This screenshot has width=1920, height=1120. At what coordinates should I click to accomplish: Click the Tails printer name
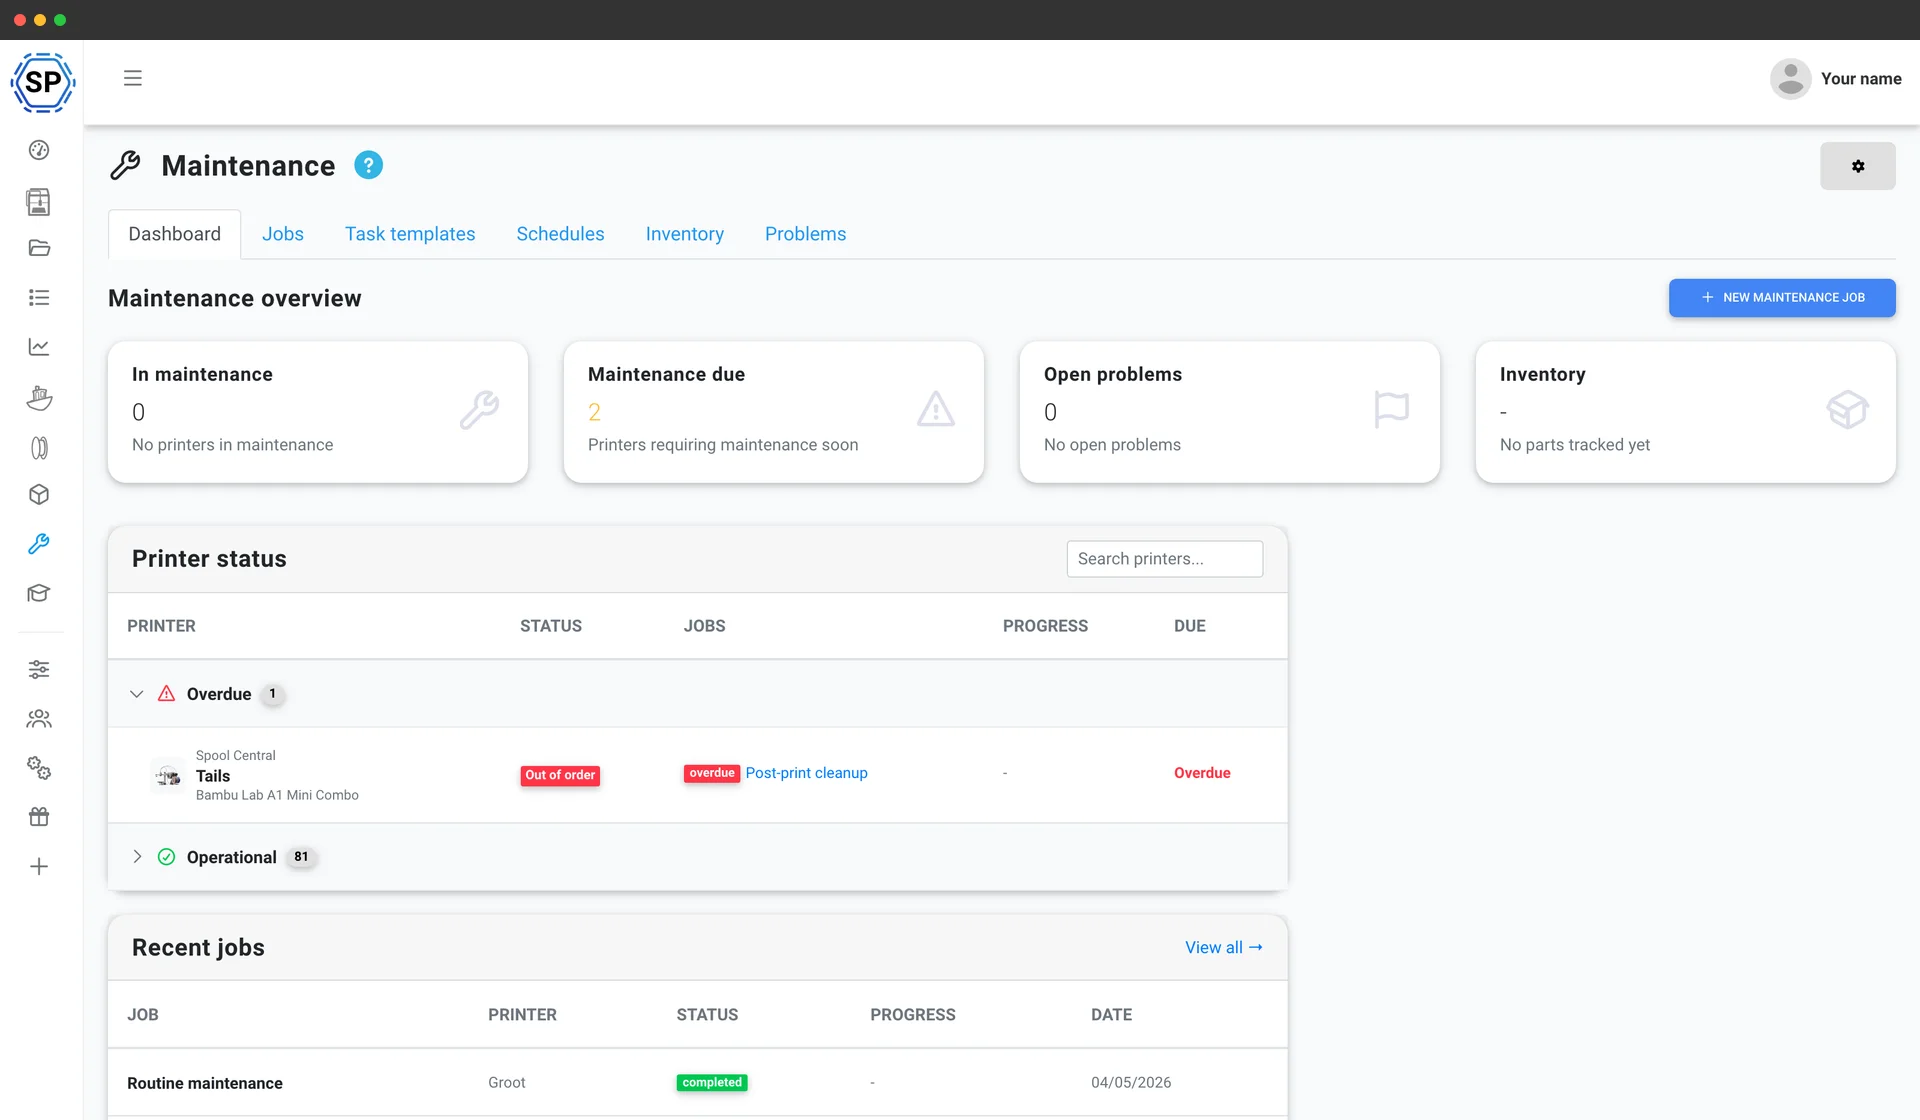pyautogui.click(x=213, y=776)
